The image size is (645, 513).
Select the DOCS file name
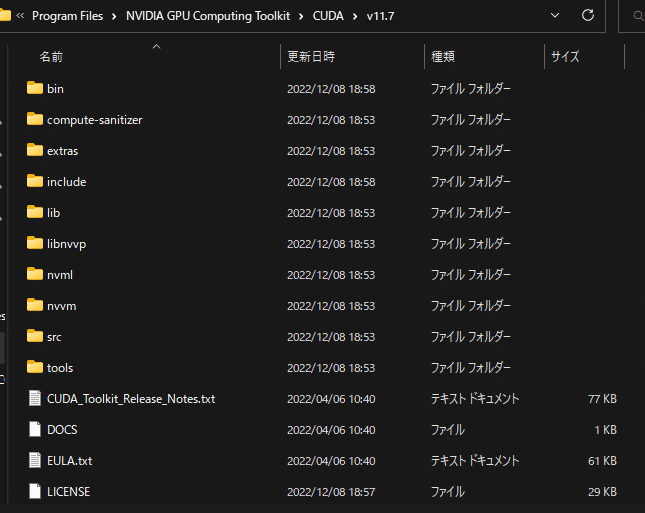click(x=62, y=429)
